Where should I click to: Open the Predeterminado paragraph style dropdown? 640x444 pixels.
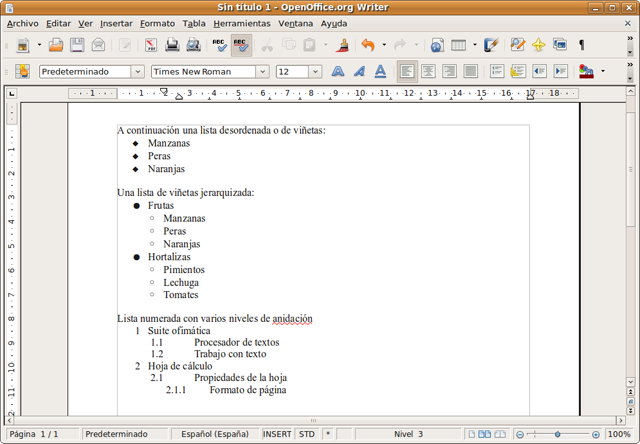[137, 72]
